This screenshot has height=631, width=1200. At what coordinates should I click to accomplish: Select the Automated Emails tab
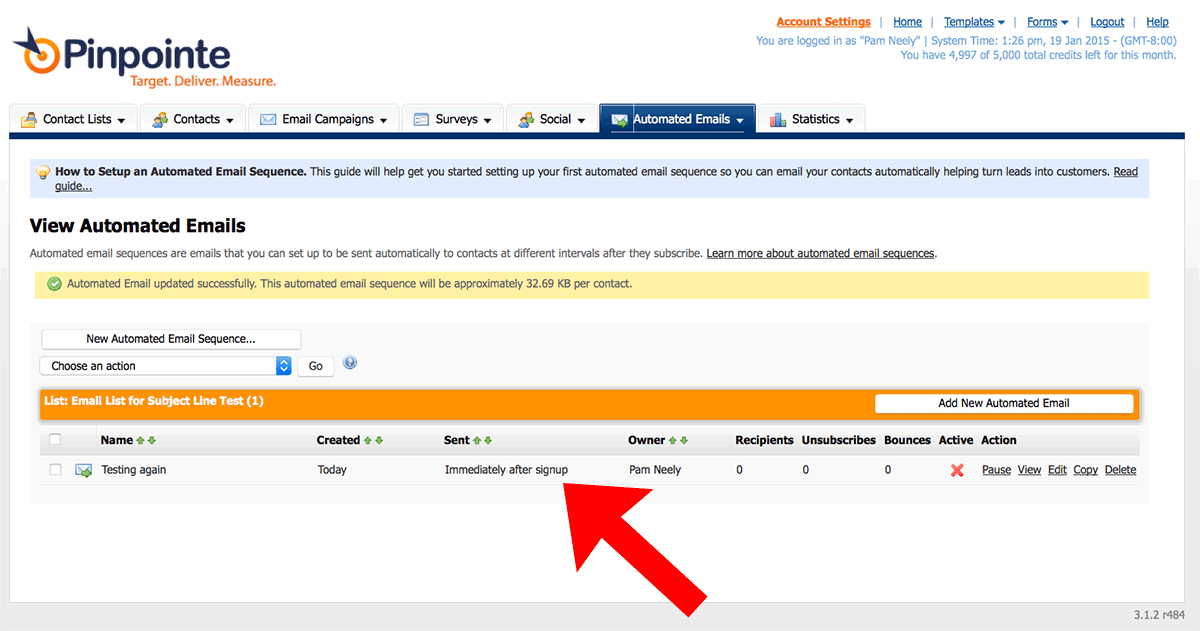pos(677,119)
